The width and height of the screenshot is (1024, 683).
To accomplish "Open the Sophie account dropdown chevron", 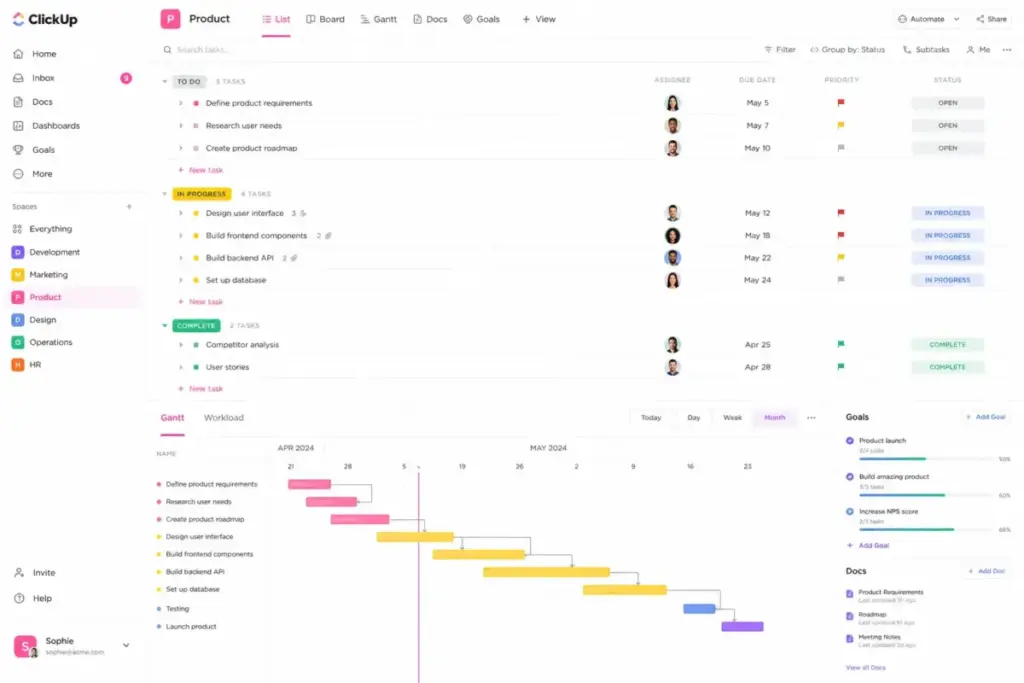I will [126, 645].
